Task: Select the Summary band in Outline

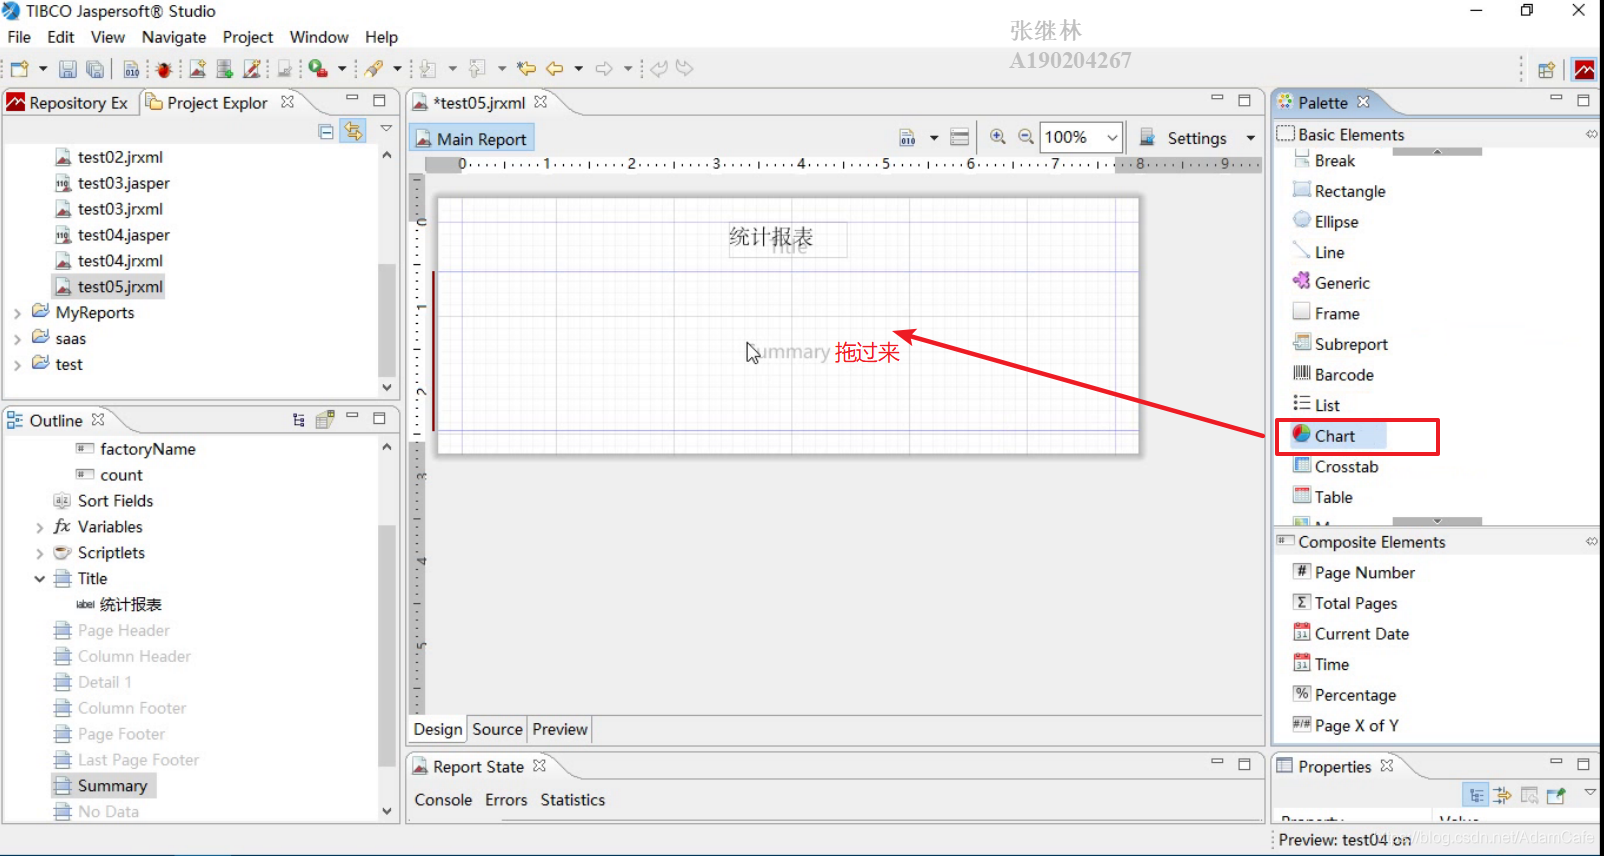Action: pyautogui.click(x=103, y=786)
